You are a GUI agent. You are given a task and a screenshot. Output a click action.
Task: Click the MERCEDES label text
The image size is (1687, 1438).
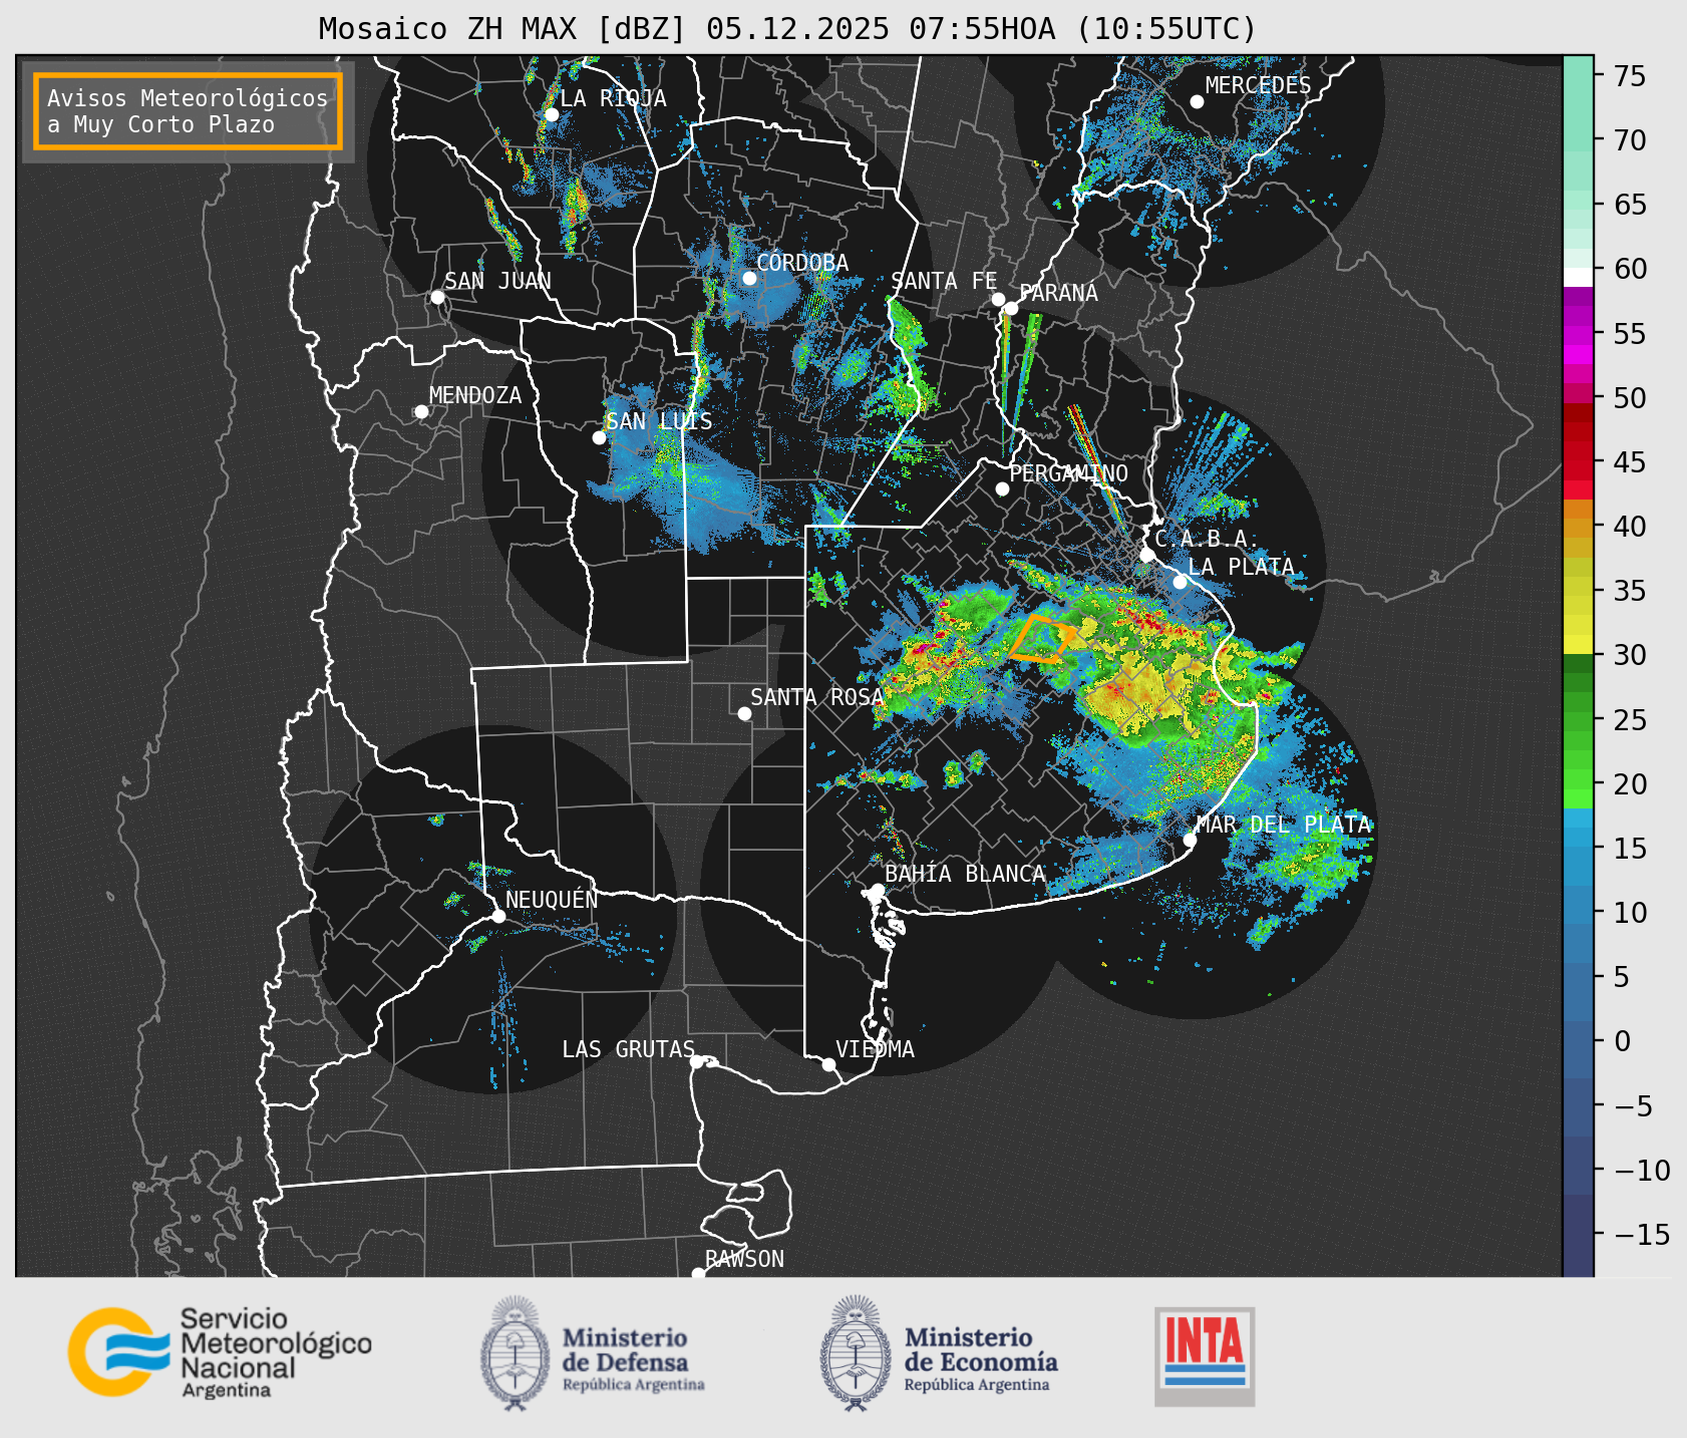[1257, 85]
